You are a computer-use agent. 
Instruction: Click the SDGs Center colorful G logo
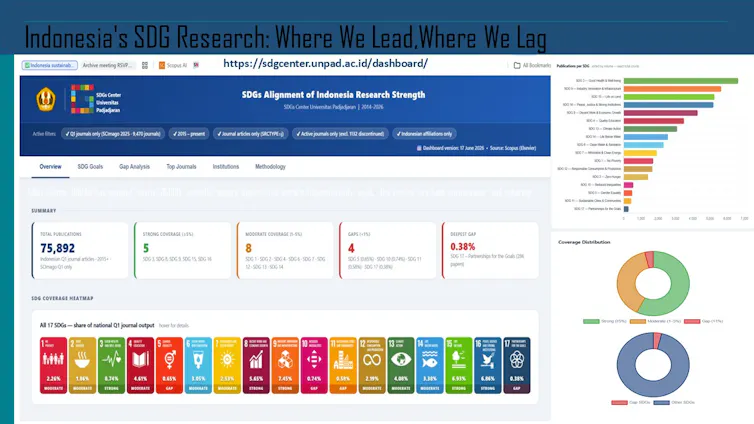tap(82, 99)
